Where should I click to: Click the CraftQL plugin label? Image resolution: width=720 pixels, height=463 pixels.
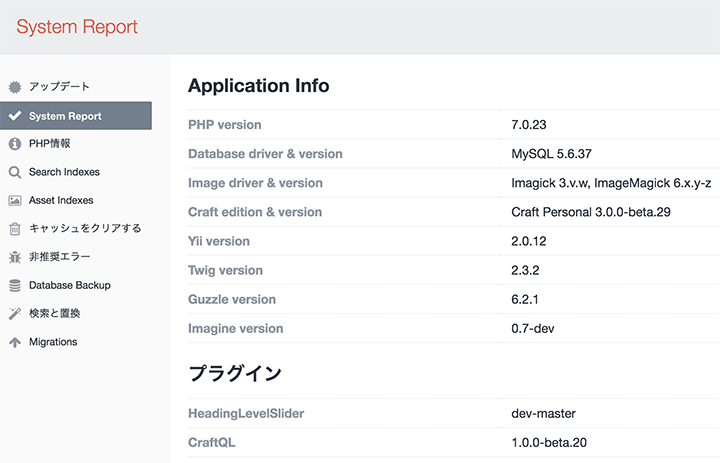point(211,442)
